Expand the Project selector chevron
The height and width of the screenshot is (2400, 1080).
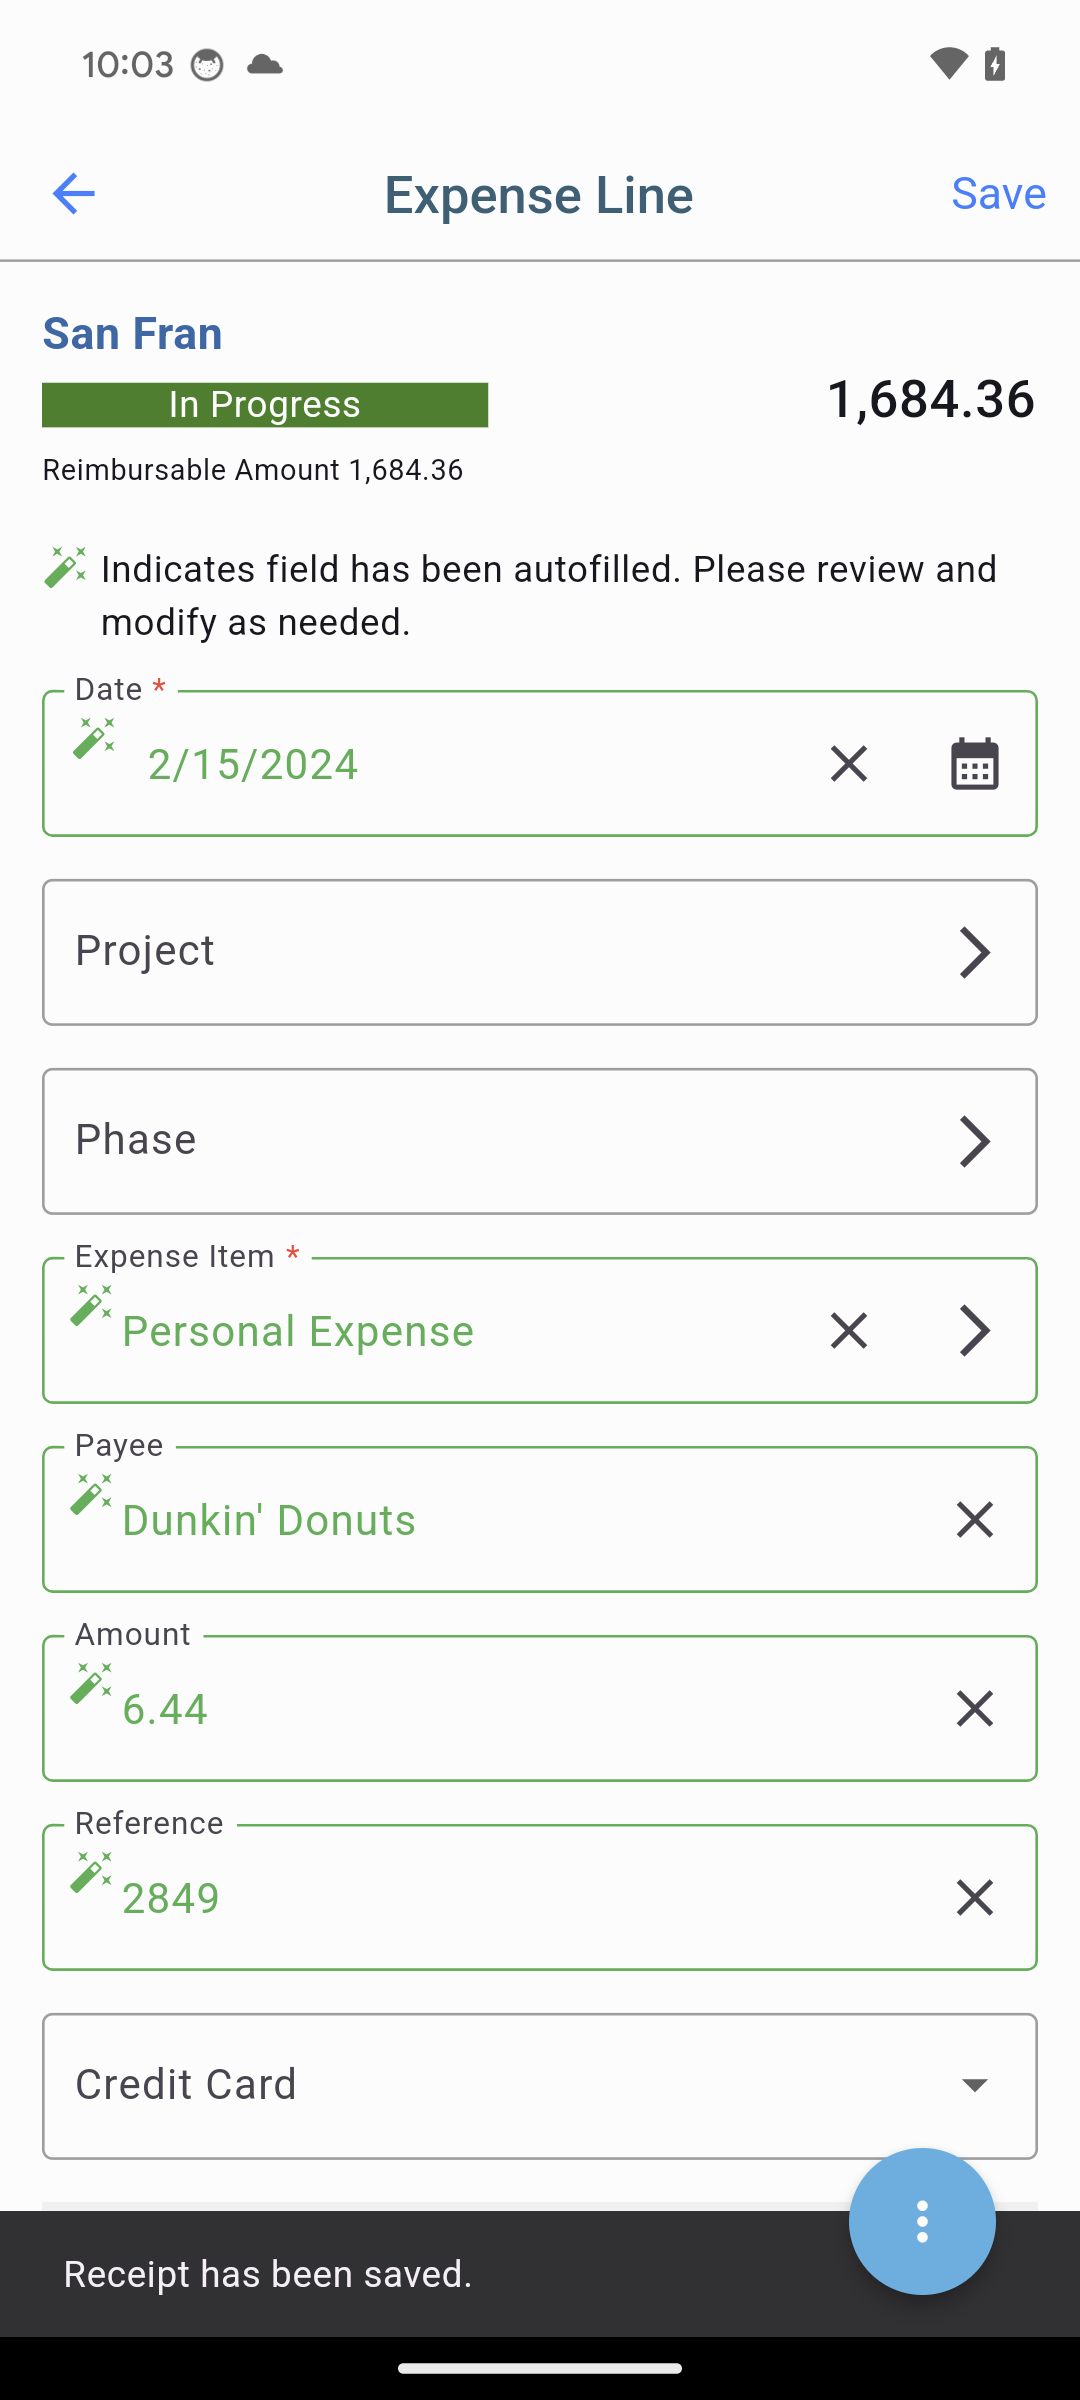tap(974, 952)
